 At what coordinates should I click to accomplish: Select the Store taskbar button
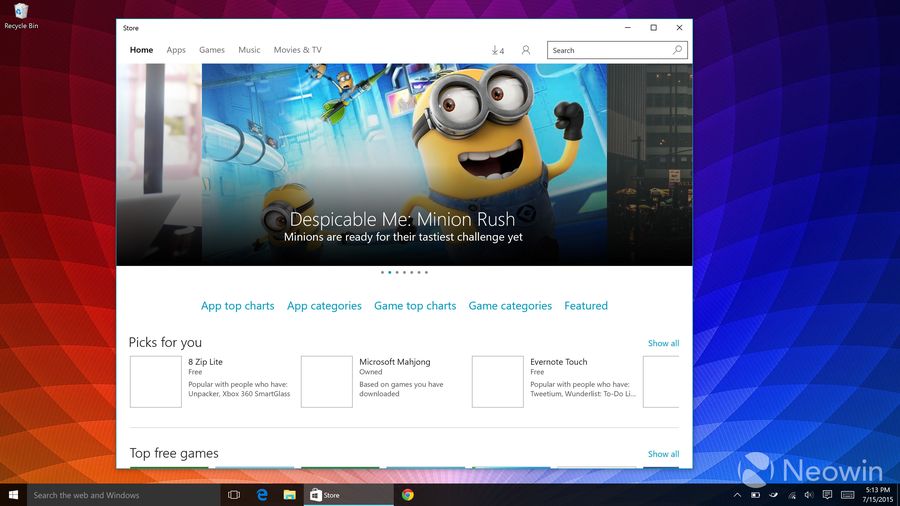pyautogui.click(x=348, y=495)
